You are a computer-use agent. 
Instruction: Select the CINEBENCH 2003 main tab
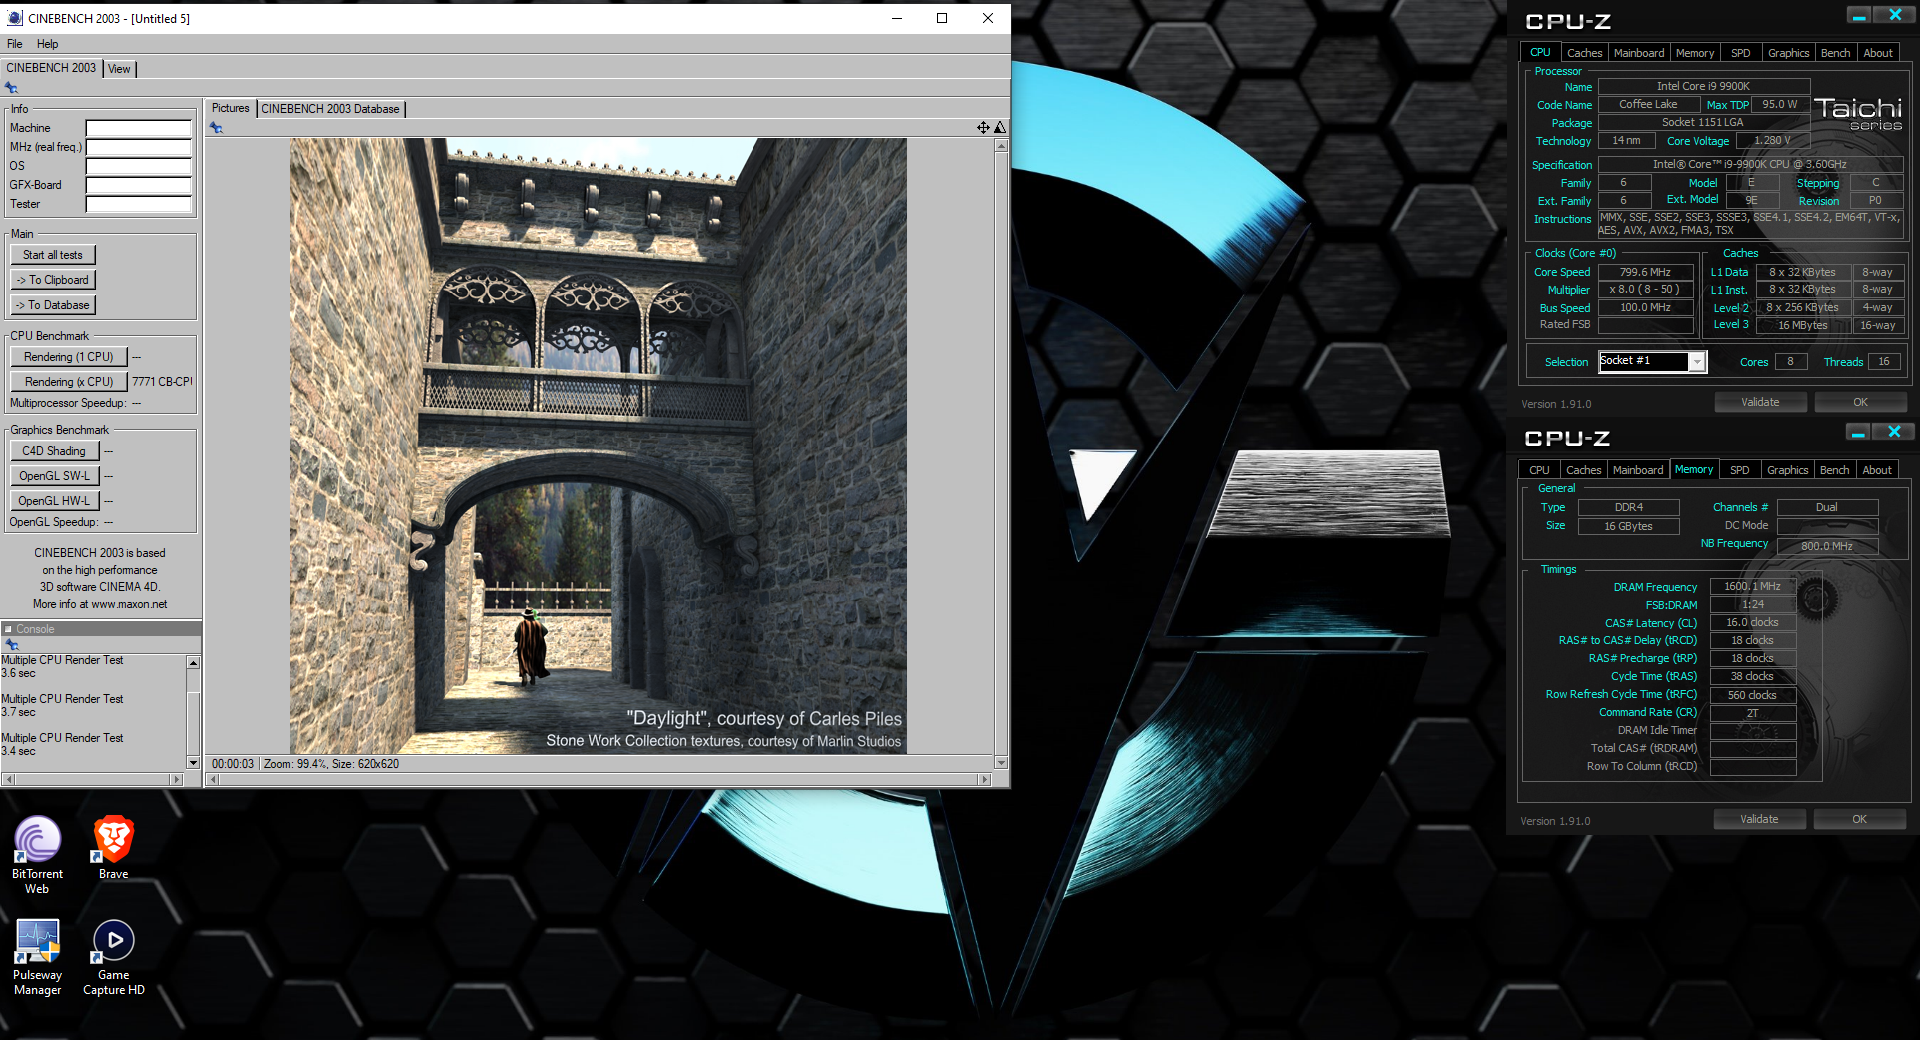[51, 68]
